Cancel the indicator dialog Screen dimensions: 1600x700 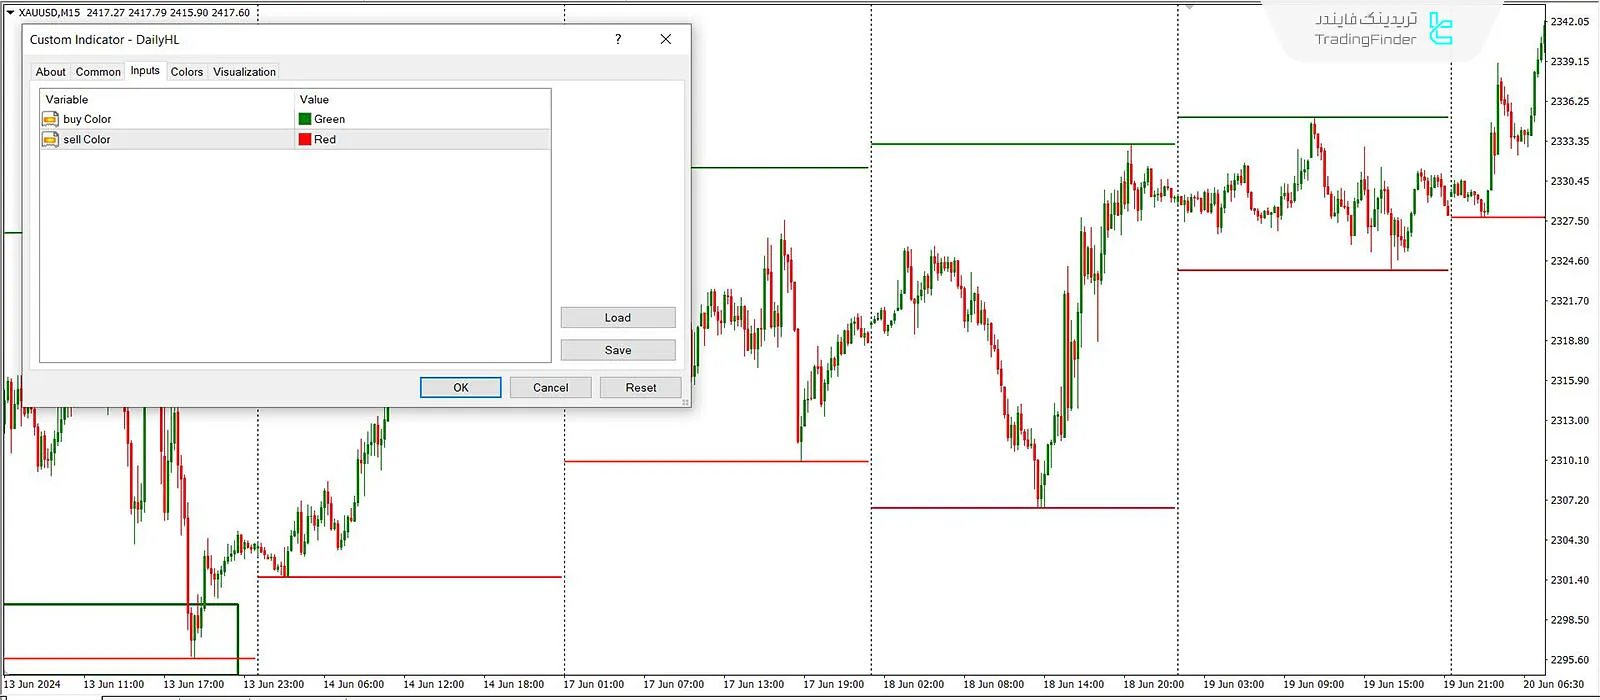click(x=550, y=388)
